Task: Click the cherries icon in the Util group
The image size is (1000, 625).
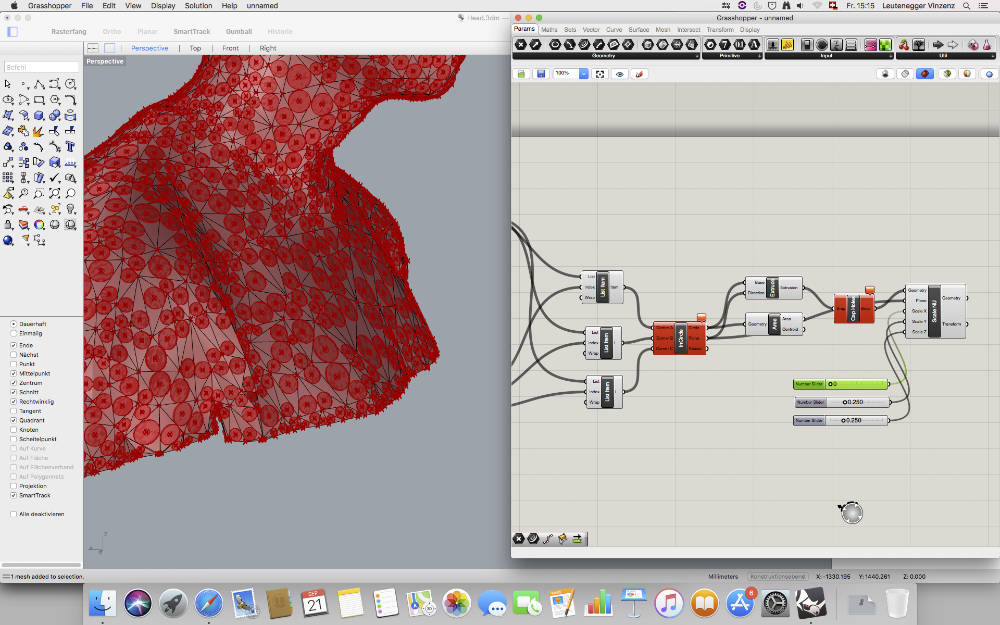Action: point(904,45)
